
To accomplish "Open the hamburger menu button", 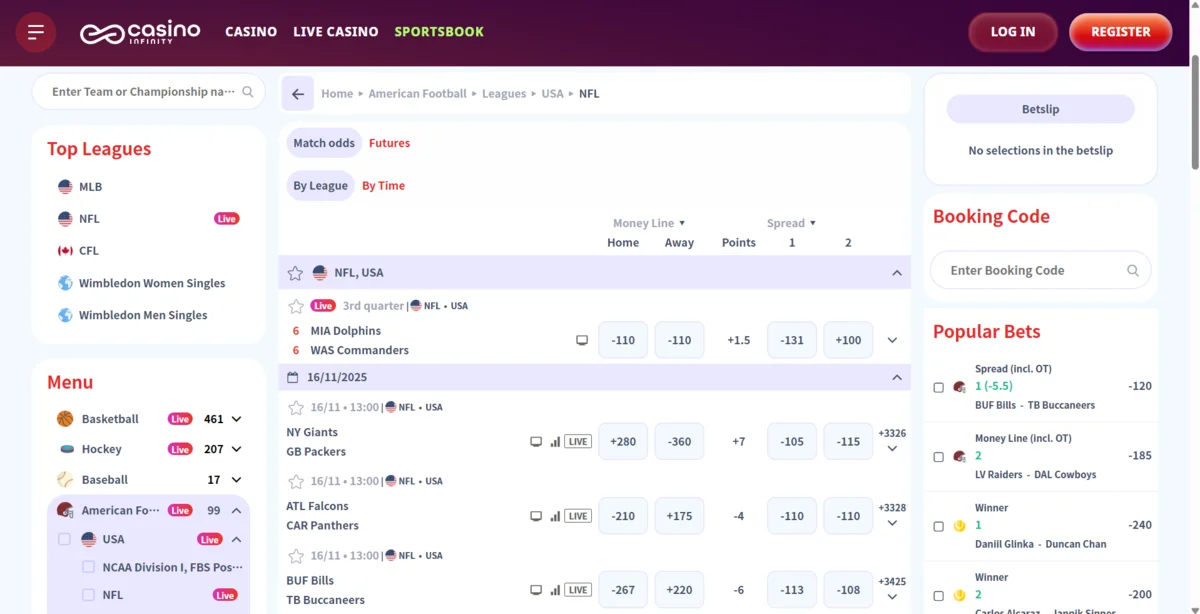I will point(36,32).
